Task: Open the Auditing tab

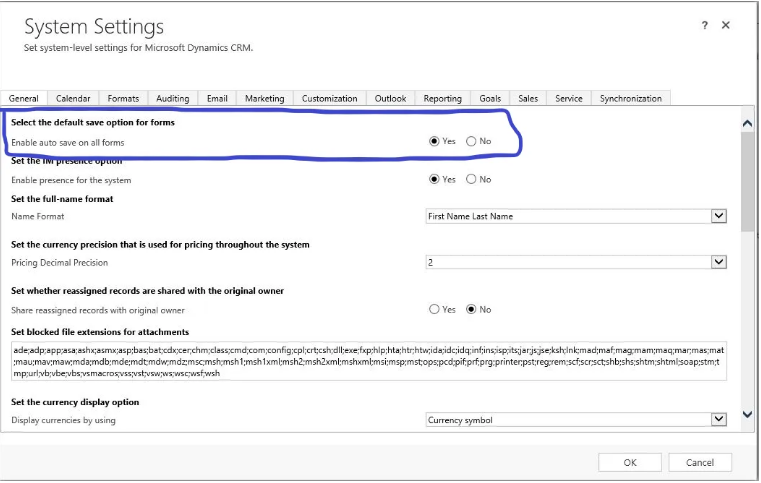Action: click(x=173, y=98)
